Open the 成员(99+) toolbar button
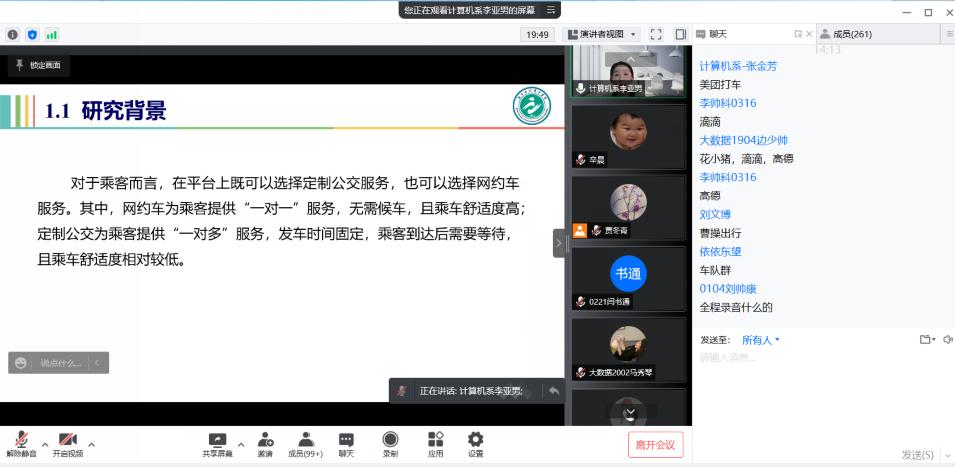The width and height of the screenshot is (955, 467). click(x=306, y=444)
